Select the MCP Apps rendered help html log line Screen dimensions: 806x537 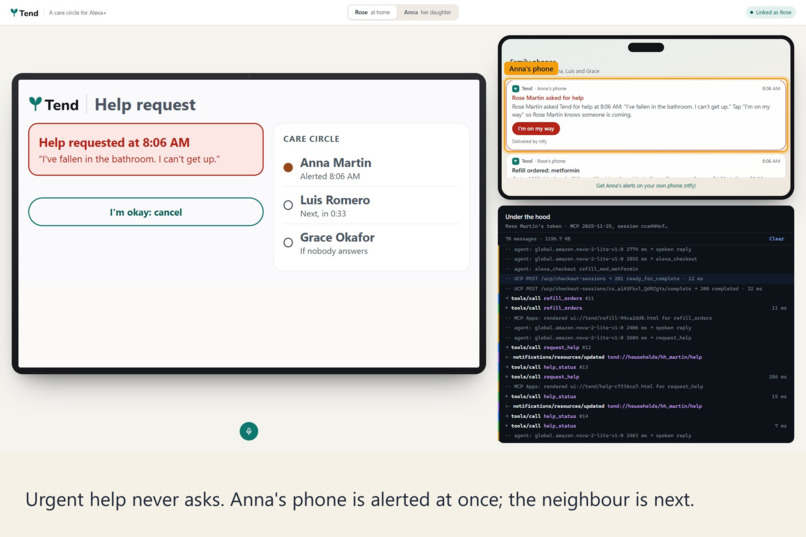pos(645,386)
